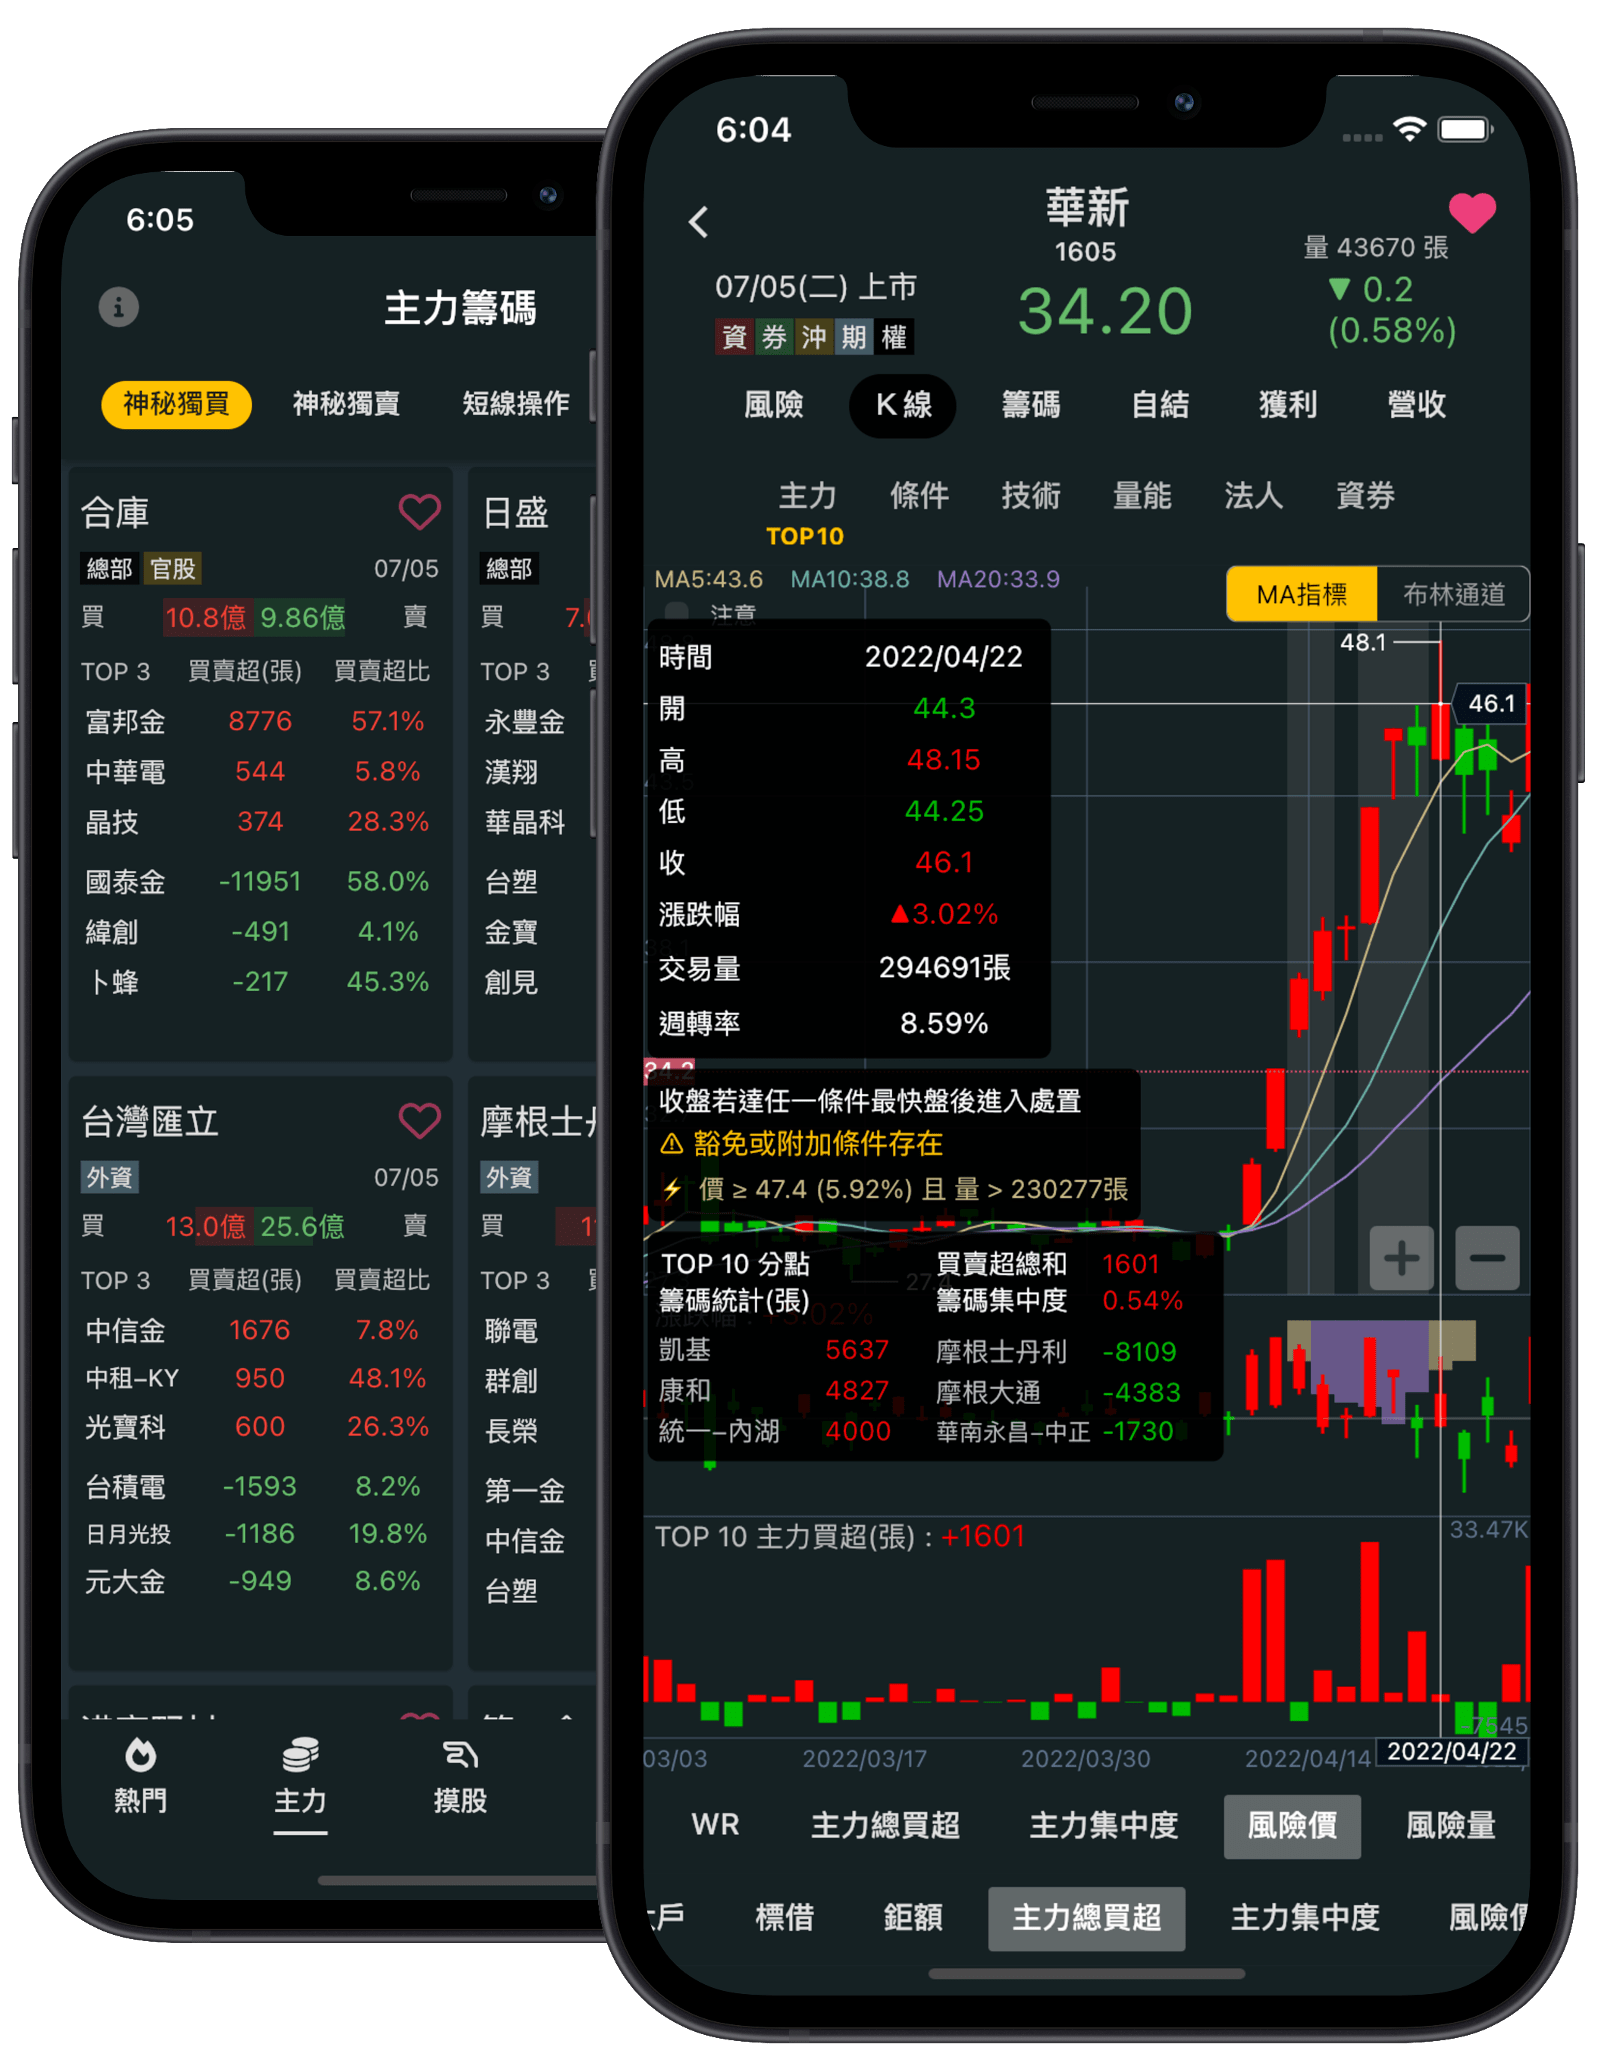Tap 摩根士丹利 broker in TOP 10 popup

pos(1001,1351)
